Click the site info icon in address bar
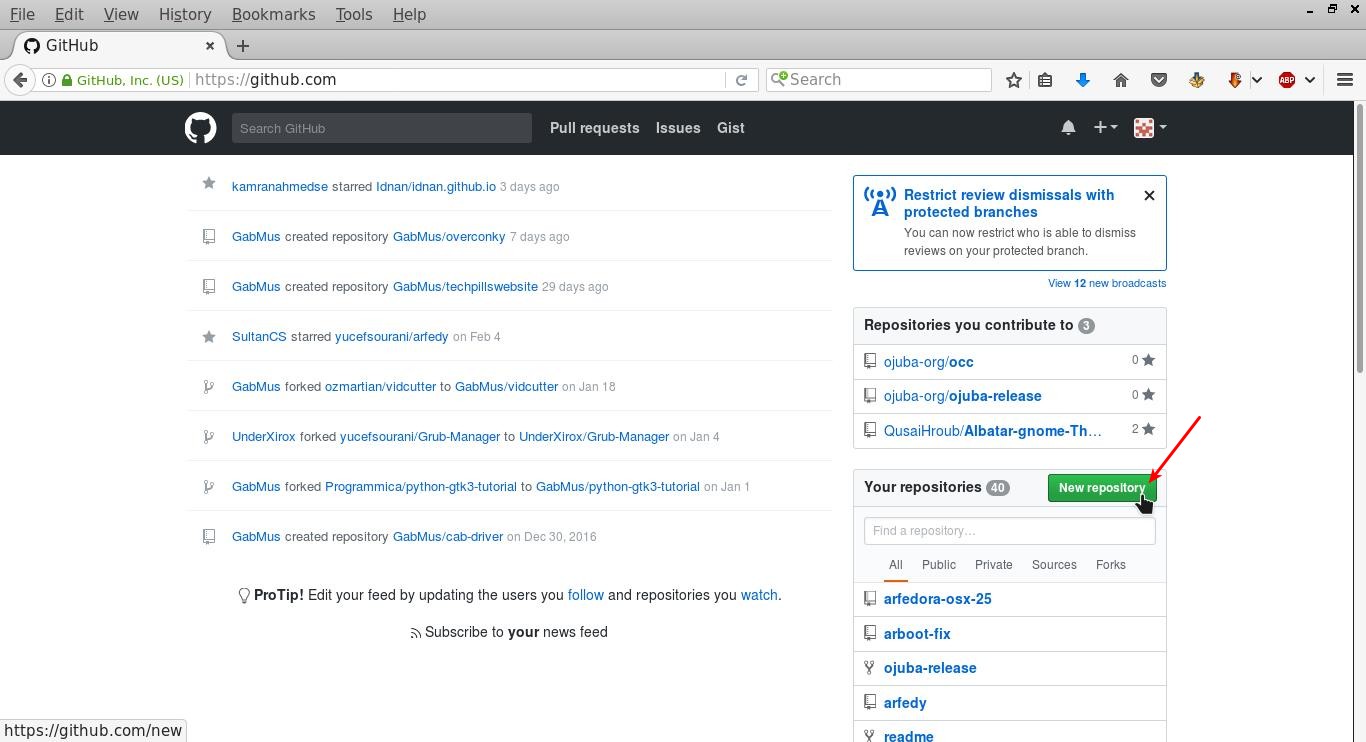This screenshot has height=742, width=1366. click(x=48, y=80)
